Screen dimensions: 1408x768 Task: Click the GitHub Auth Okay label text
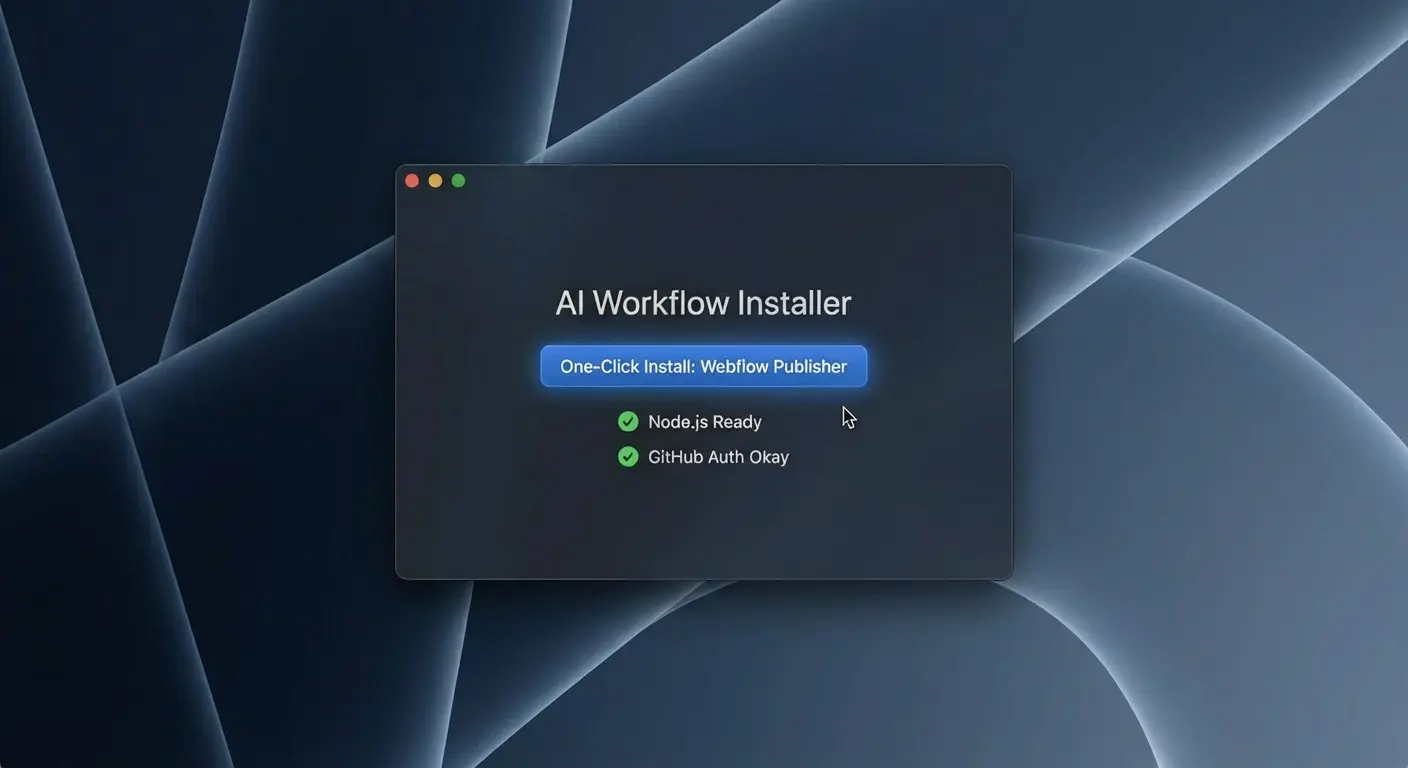718,457
